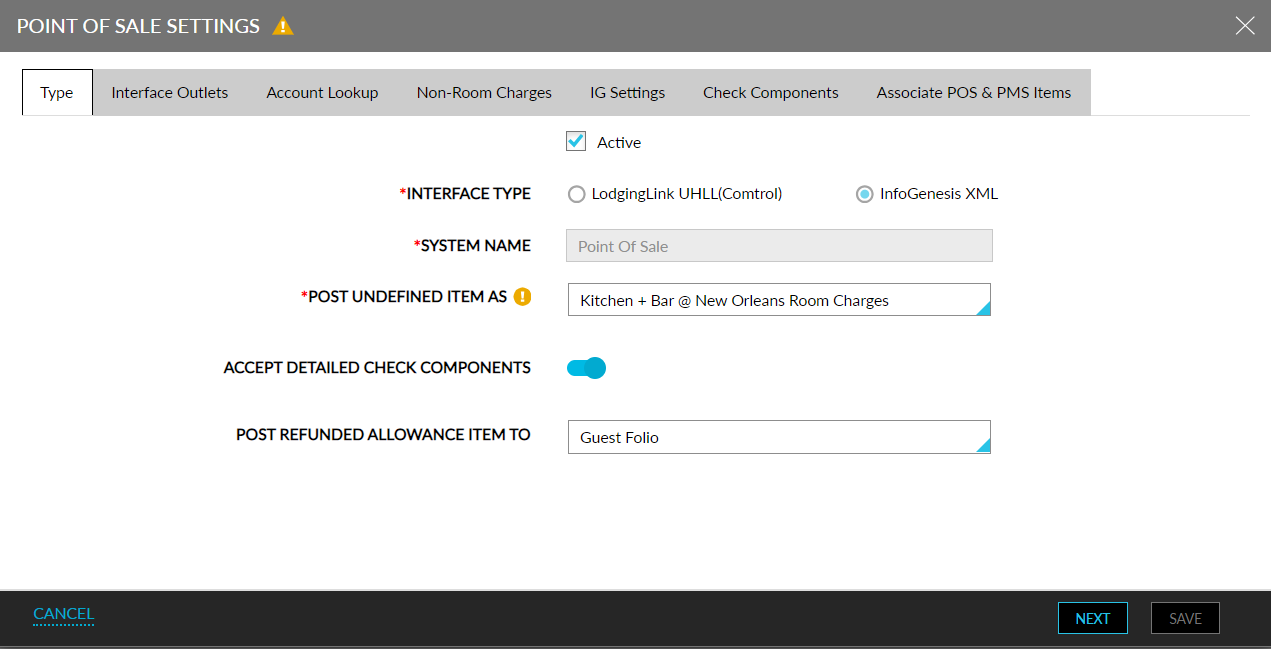Open Associate POS & PMS Items tab

(x=973, y=92)
